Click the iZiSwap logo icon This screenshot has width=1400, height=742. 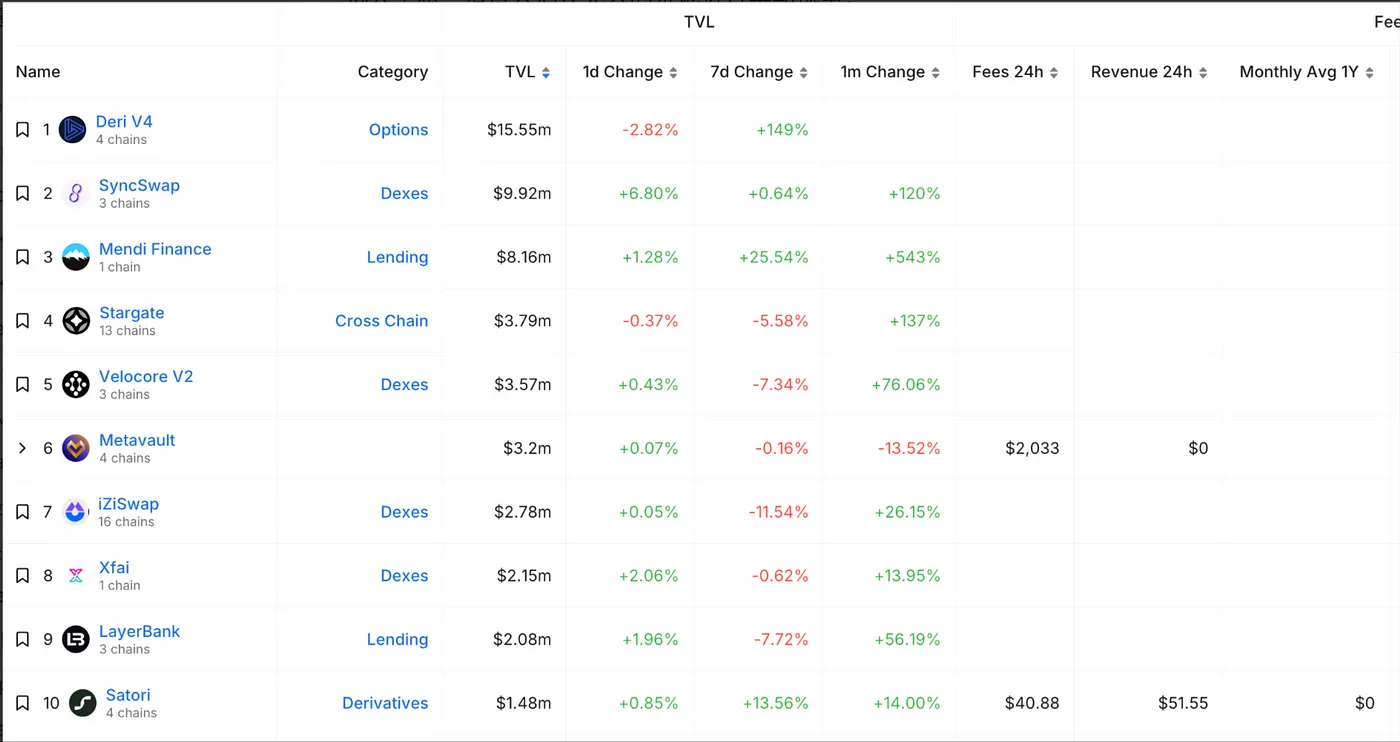(x=76, y=512)
